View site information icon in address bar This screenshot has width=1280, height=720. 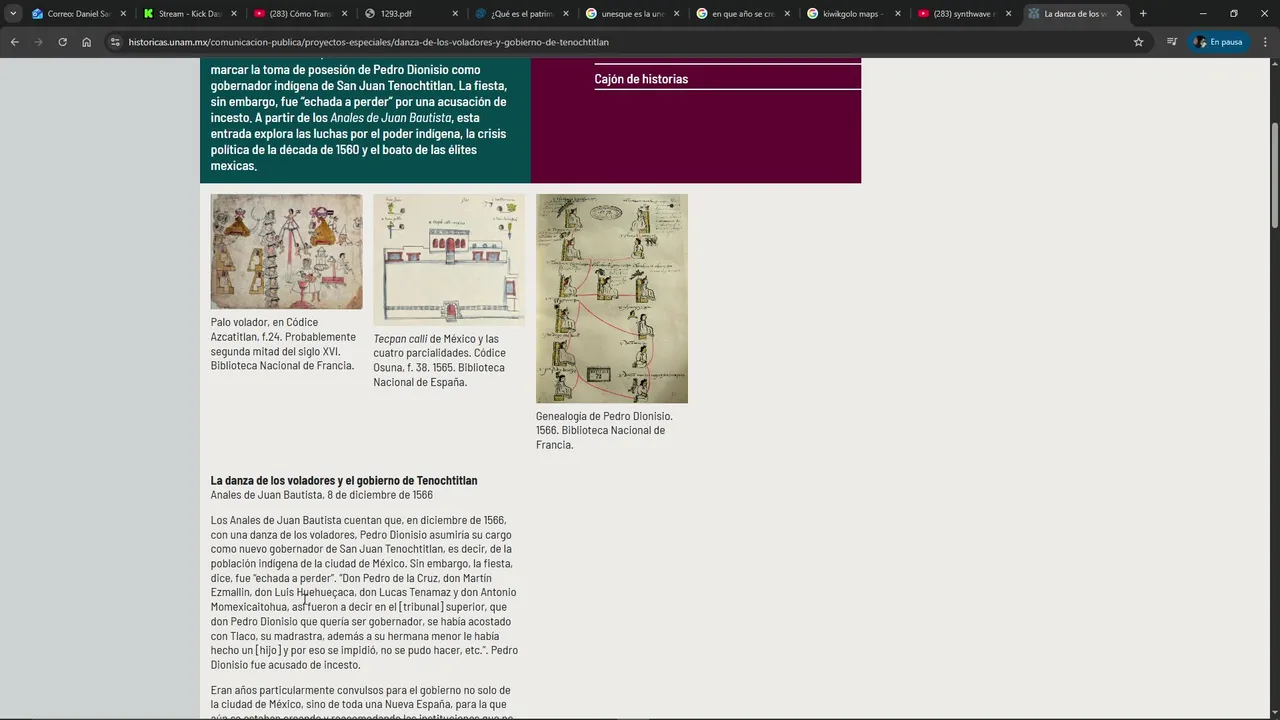click(x=115, y=42)
